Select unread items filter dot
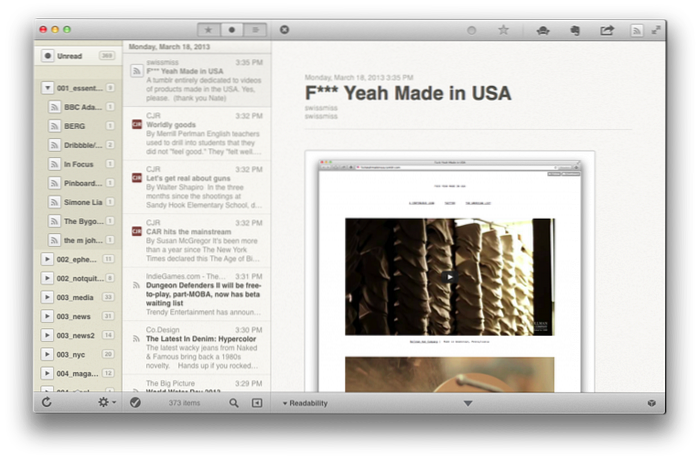This screenshot has height=460, width=698. 232,30
